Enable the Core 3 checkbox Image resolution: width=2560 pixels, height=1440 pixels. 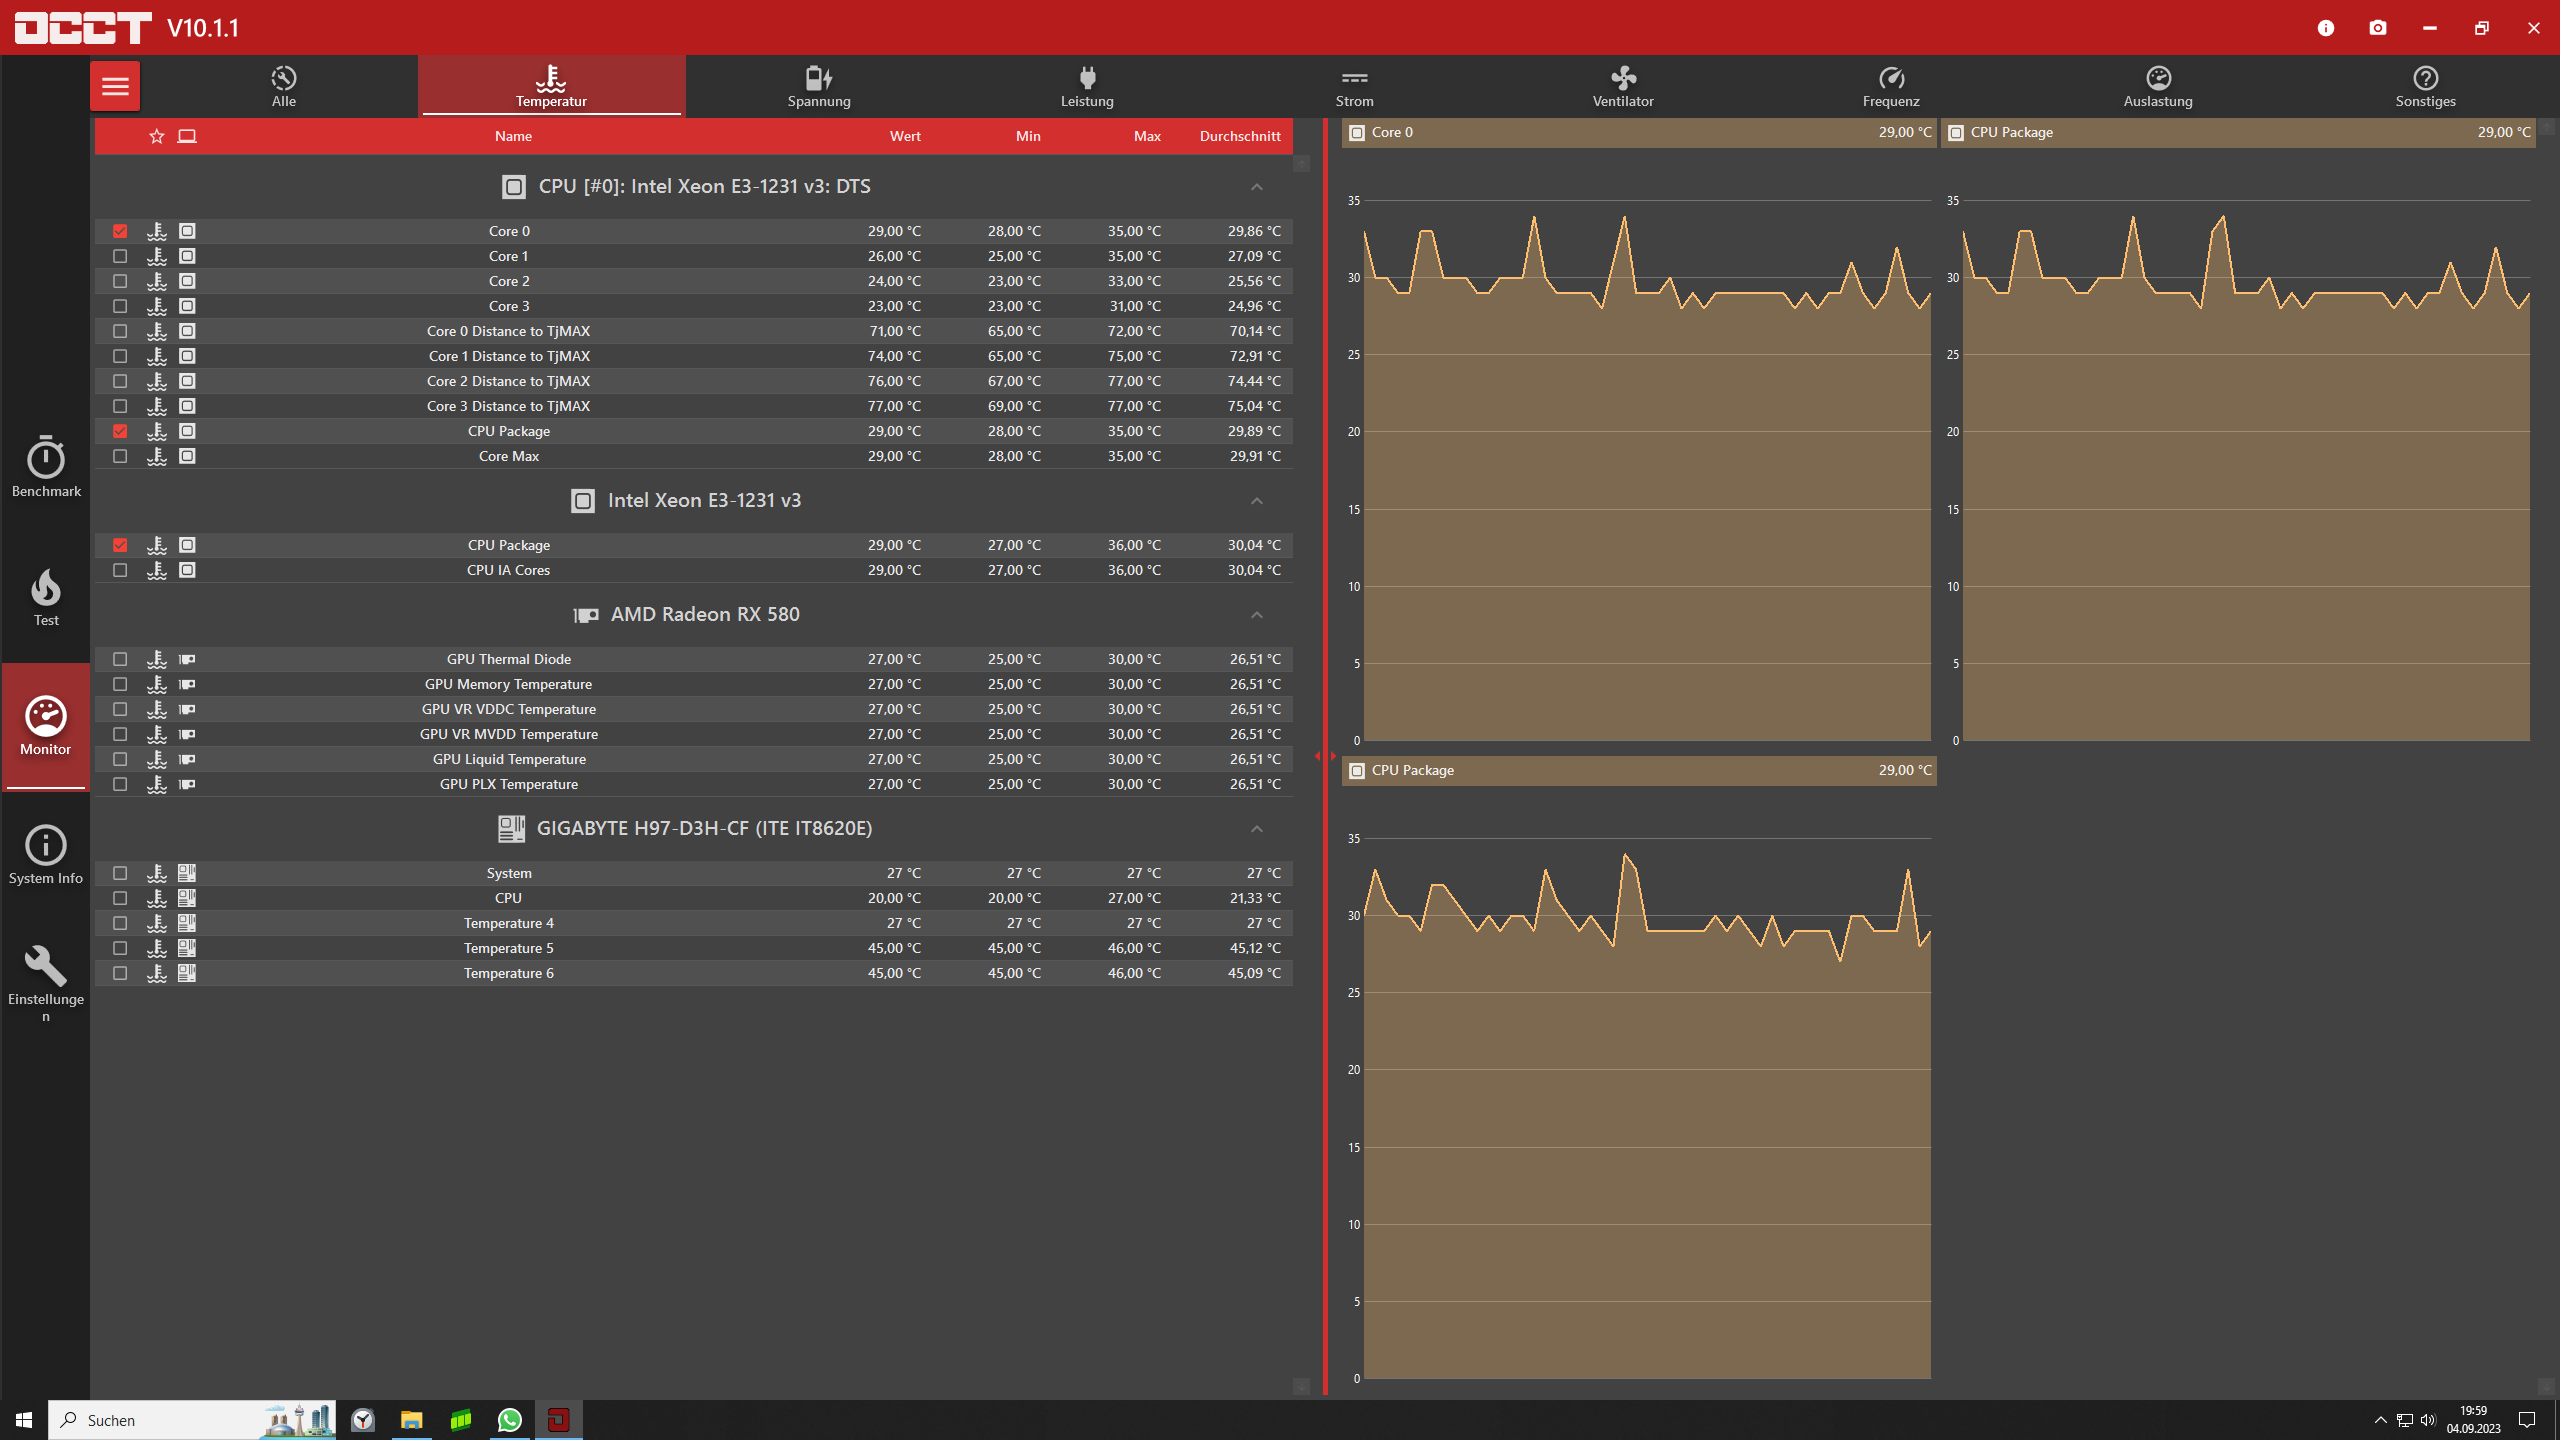pos(120,306)
